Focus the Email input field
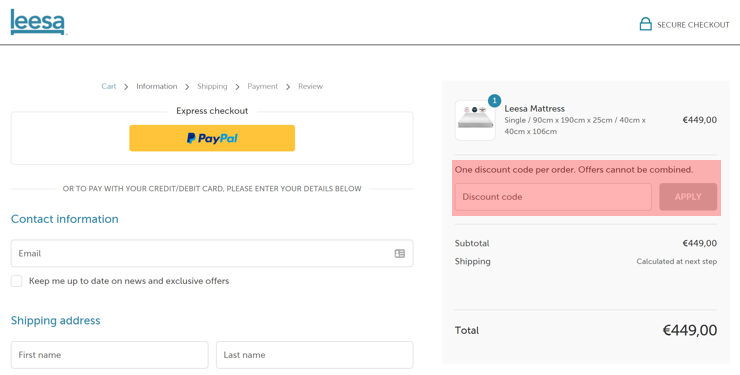 pos(212,253)
